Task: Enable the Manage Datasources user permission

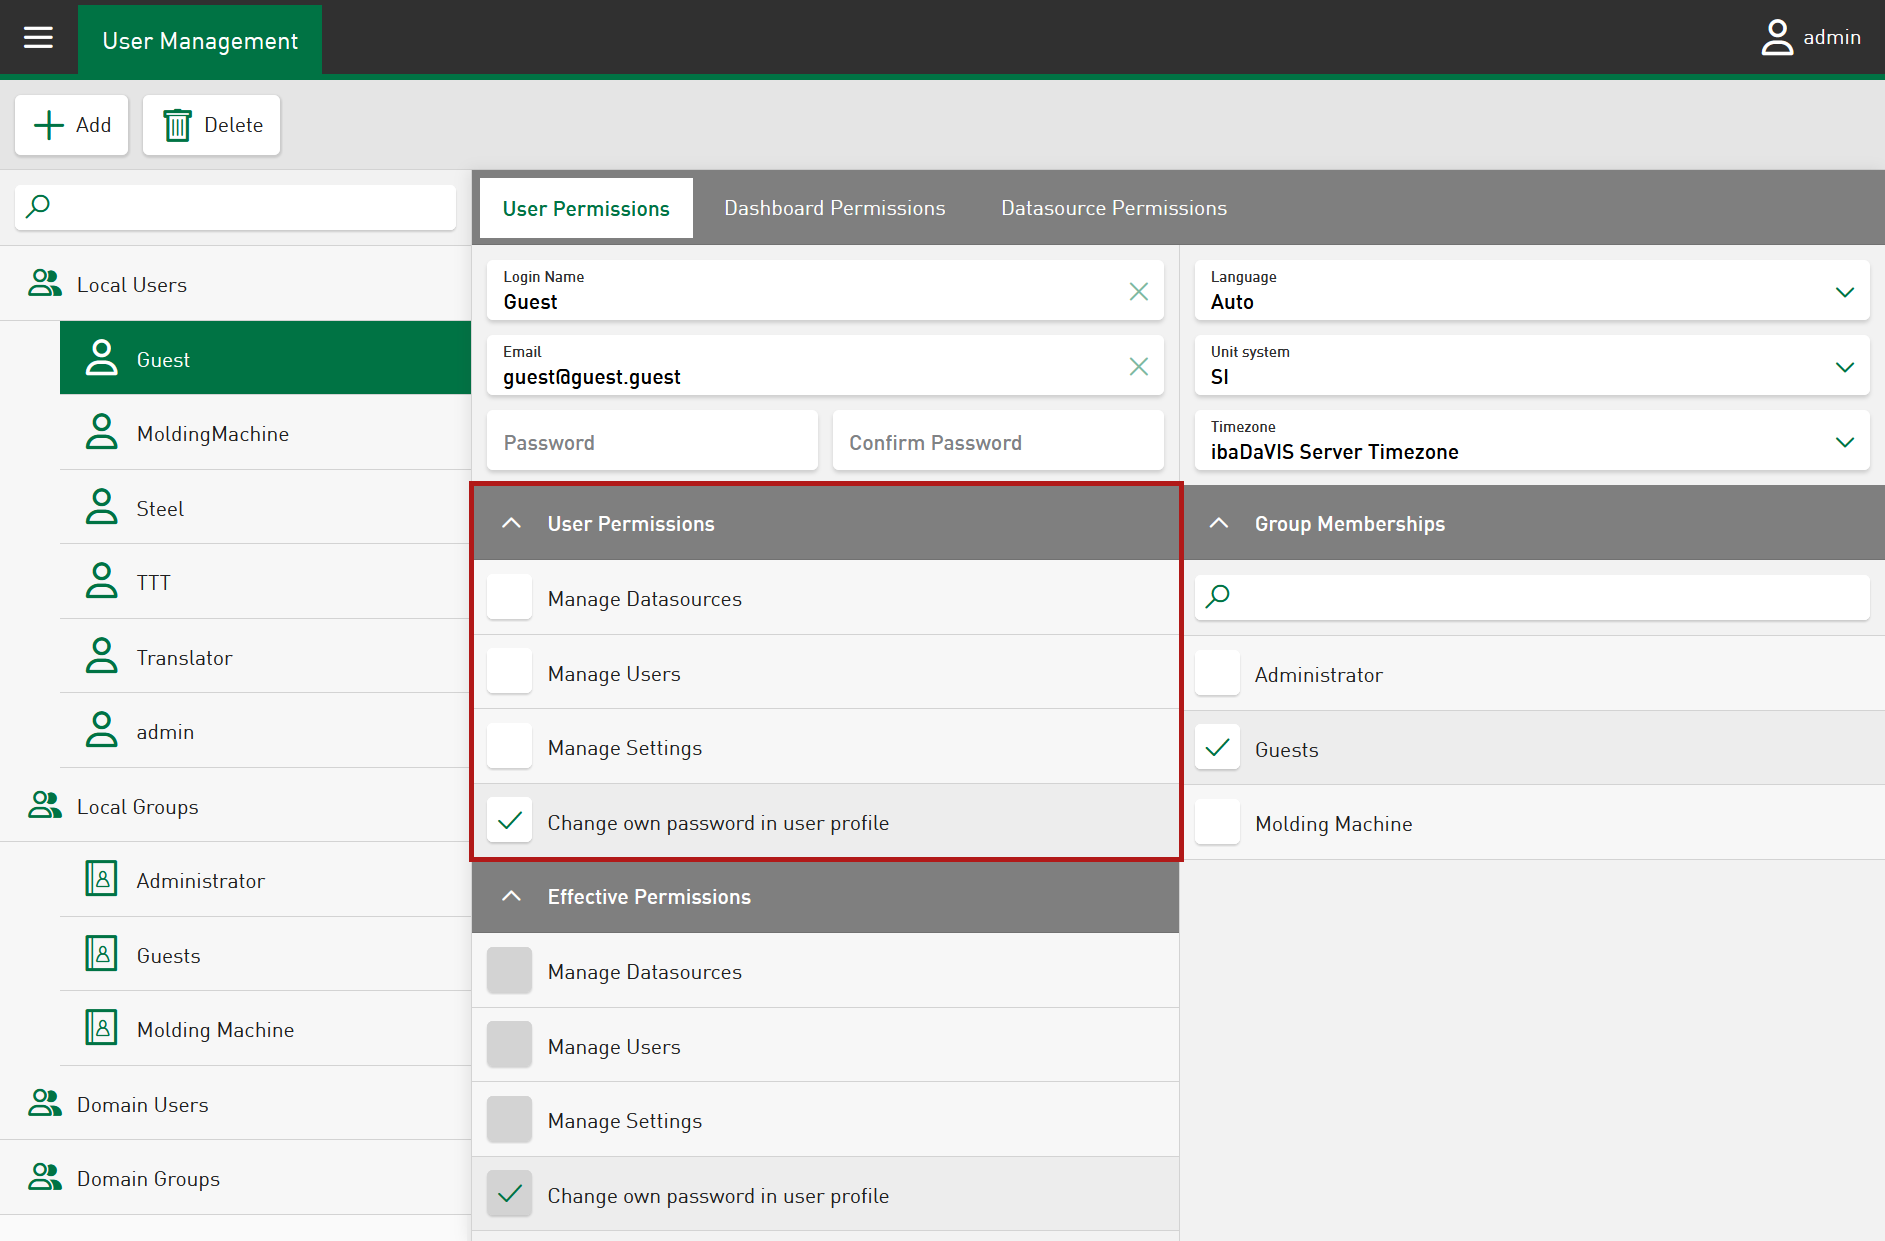Action: (509, 598)
